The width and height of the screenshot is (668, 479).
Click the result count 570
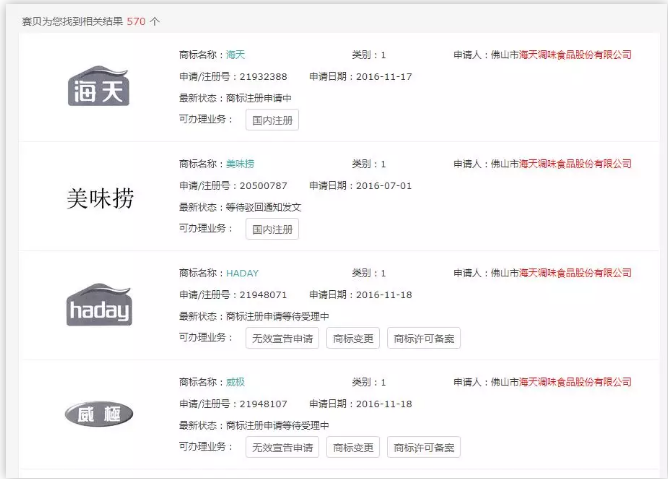point(136,21)
